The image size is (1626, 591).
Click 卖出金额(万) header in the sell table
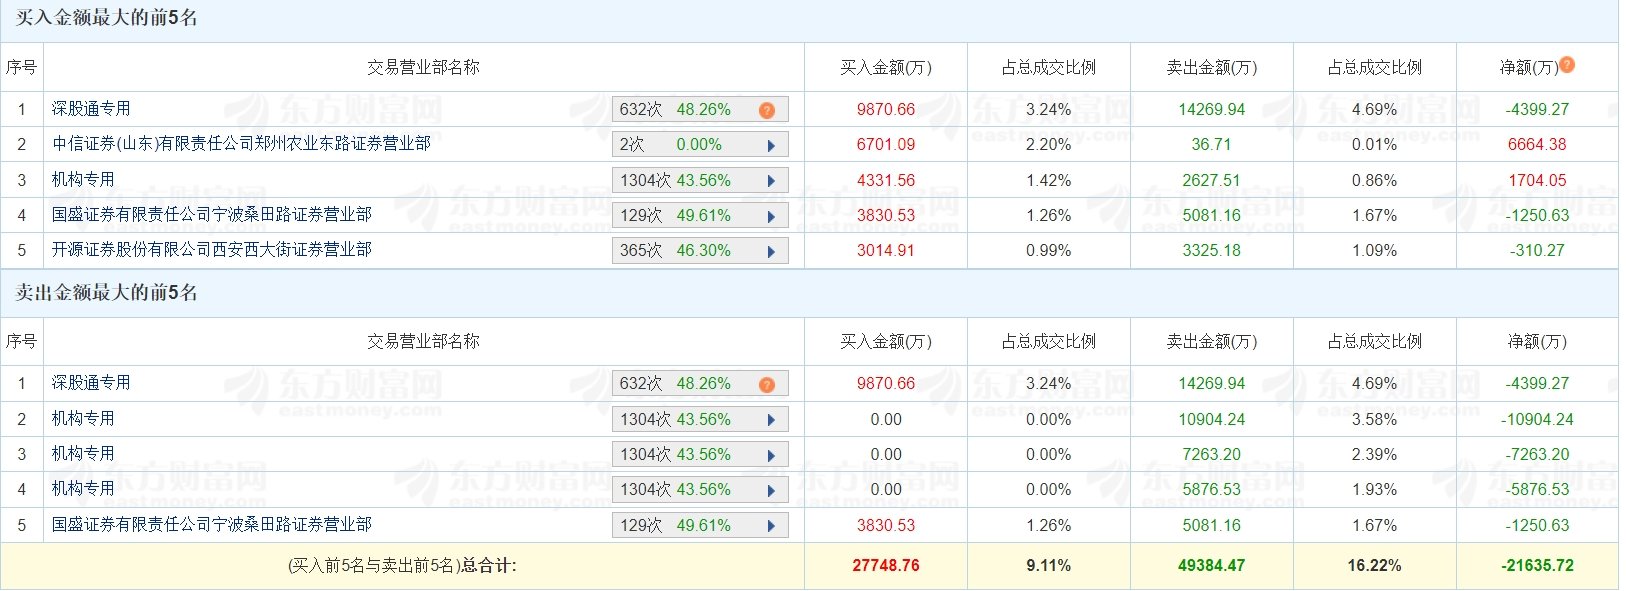[1212, 342]
